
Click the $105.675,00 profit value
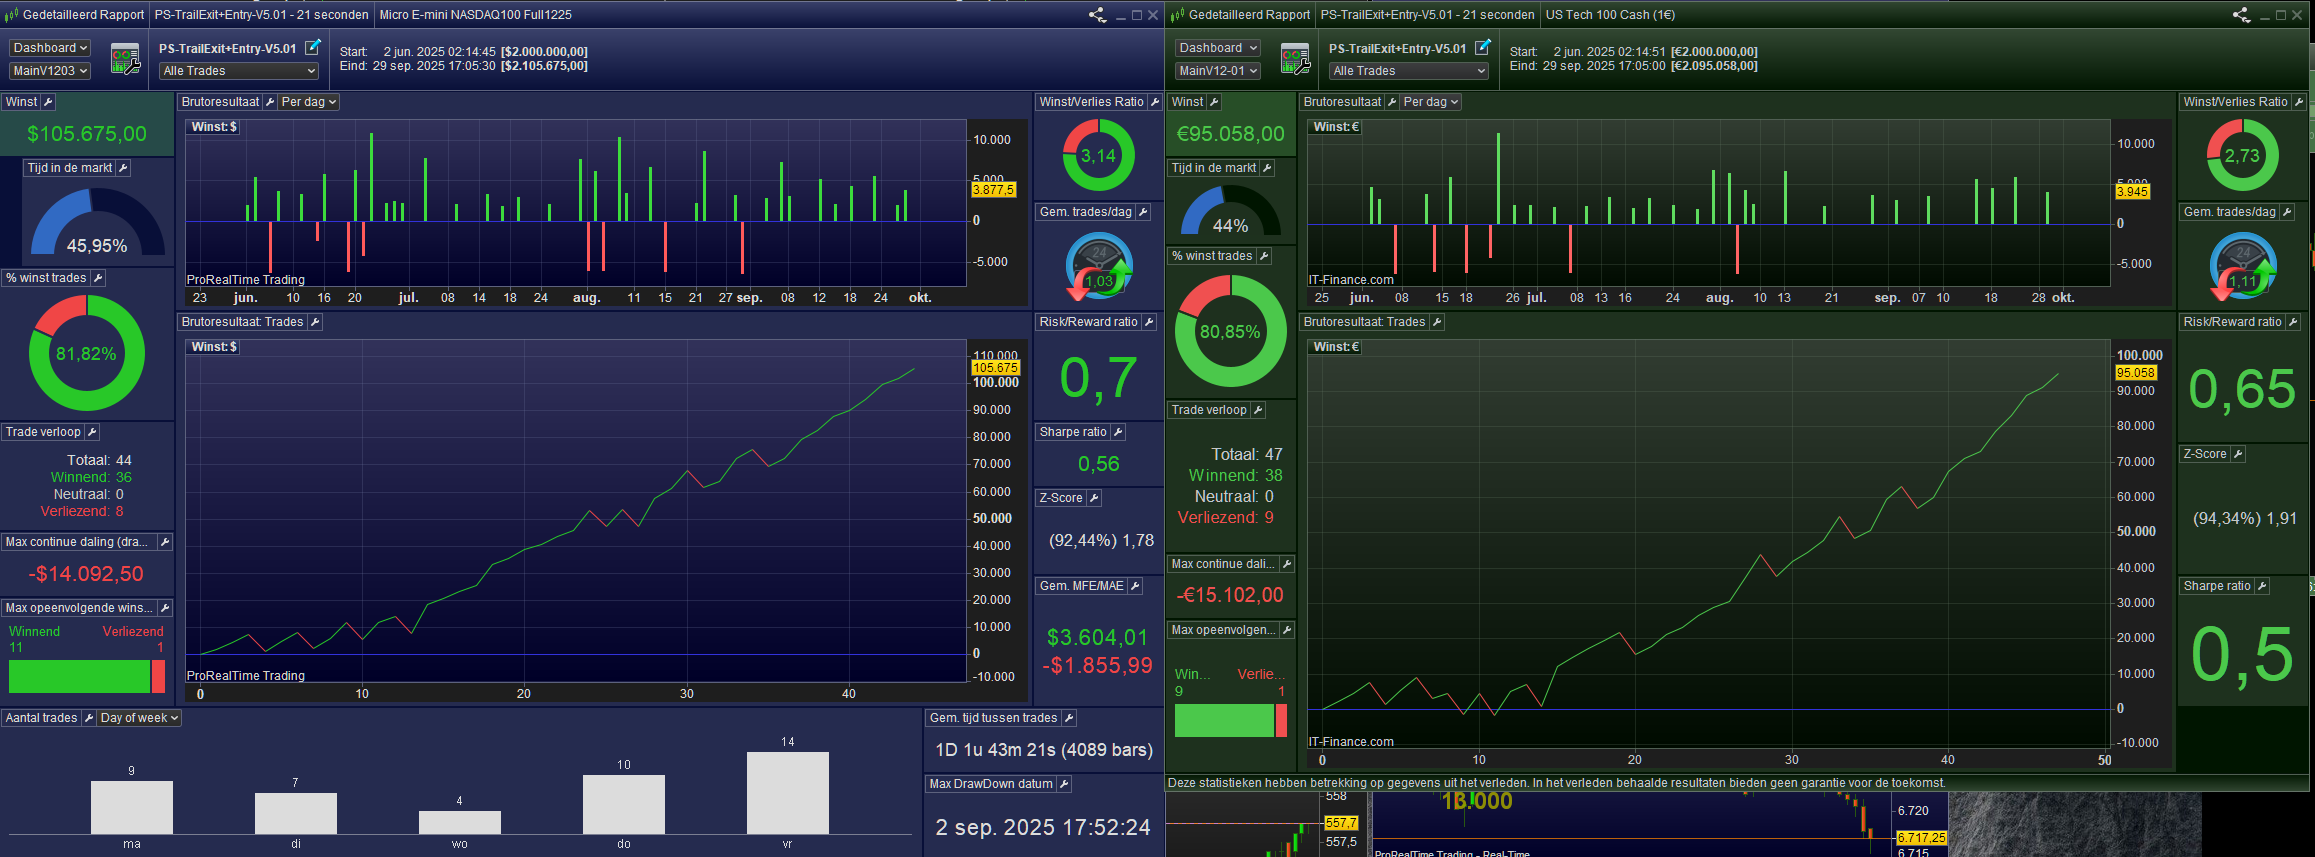(87, 134)
